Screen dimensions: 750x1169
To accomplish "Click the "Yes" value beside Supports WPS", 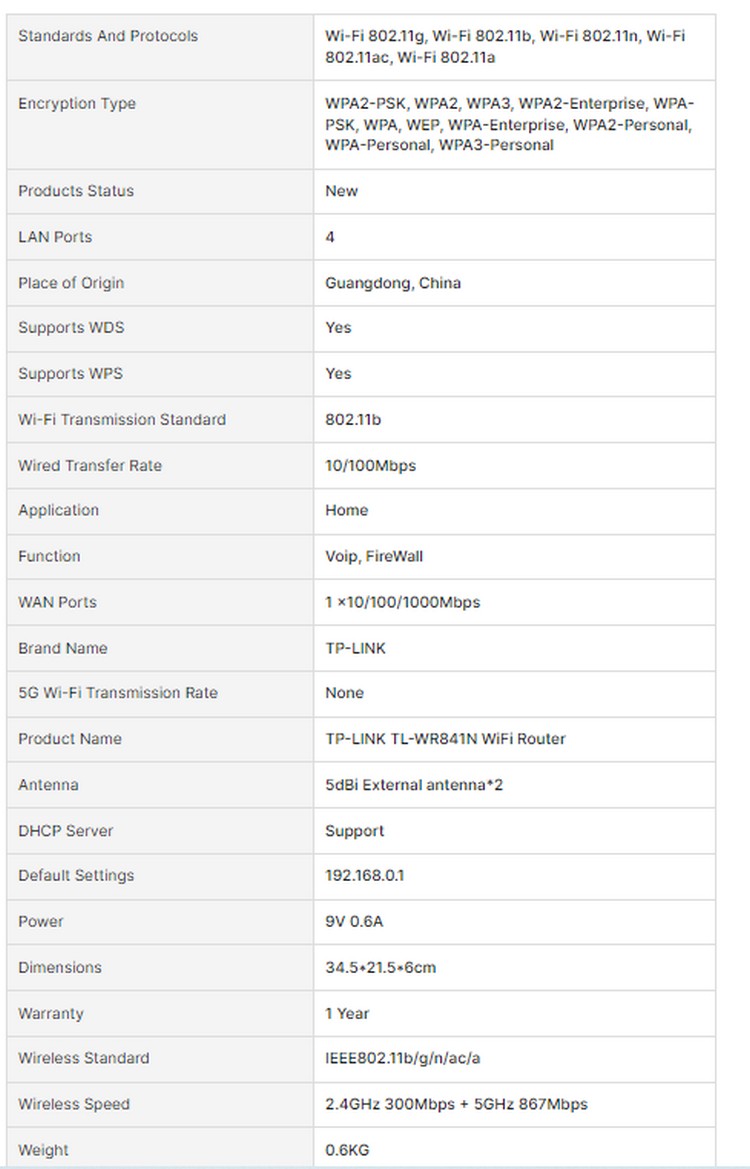I will coord(338,374).
